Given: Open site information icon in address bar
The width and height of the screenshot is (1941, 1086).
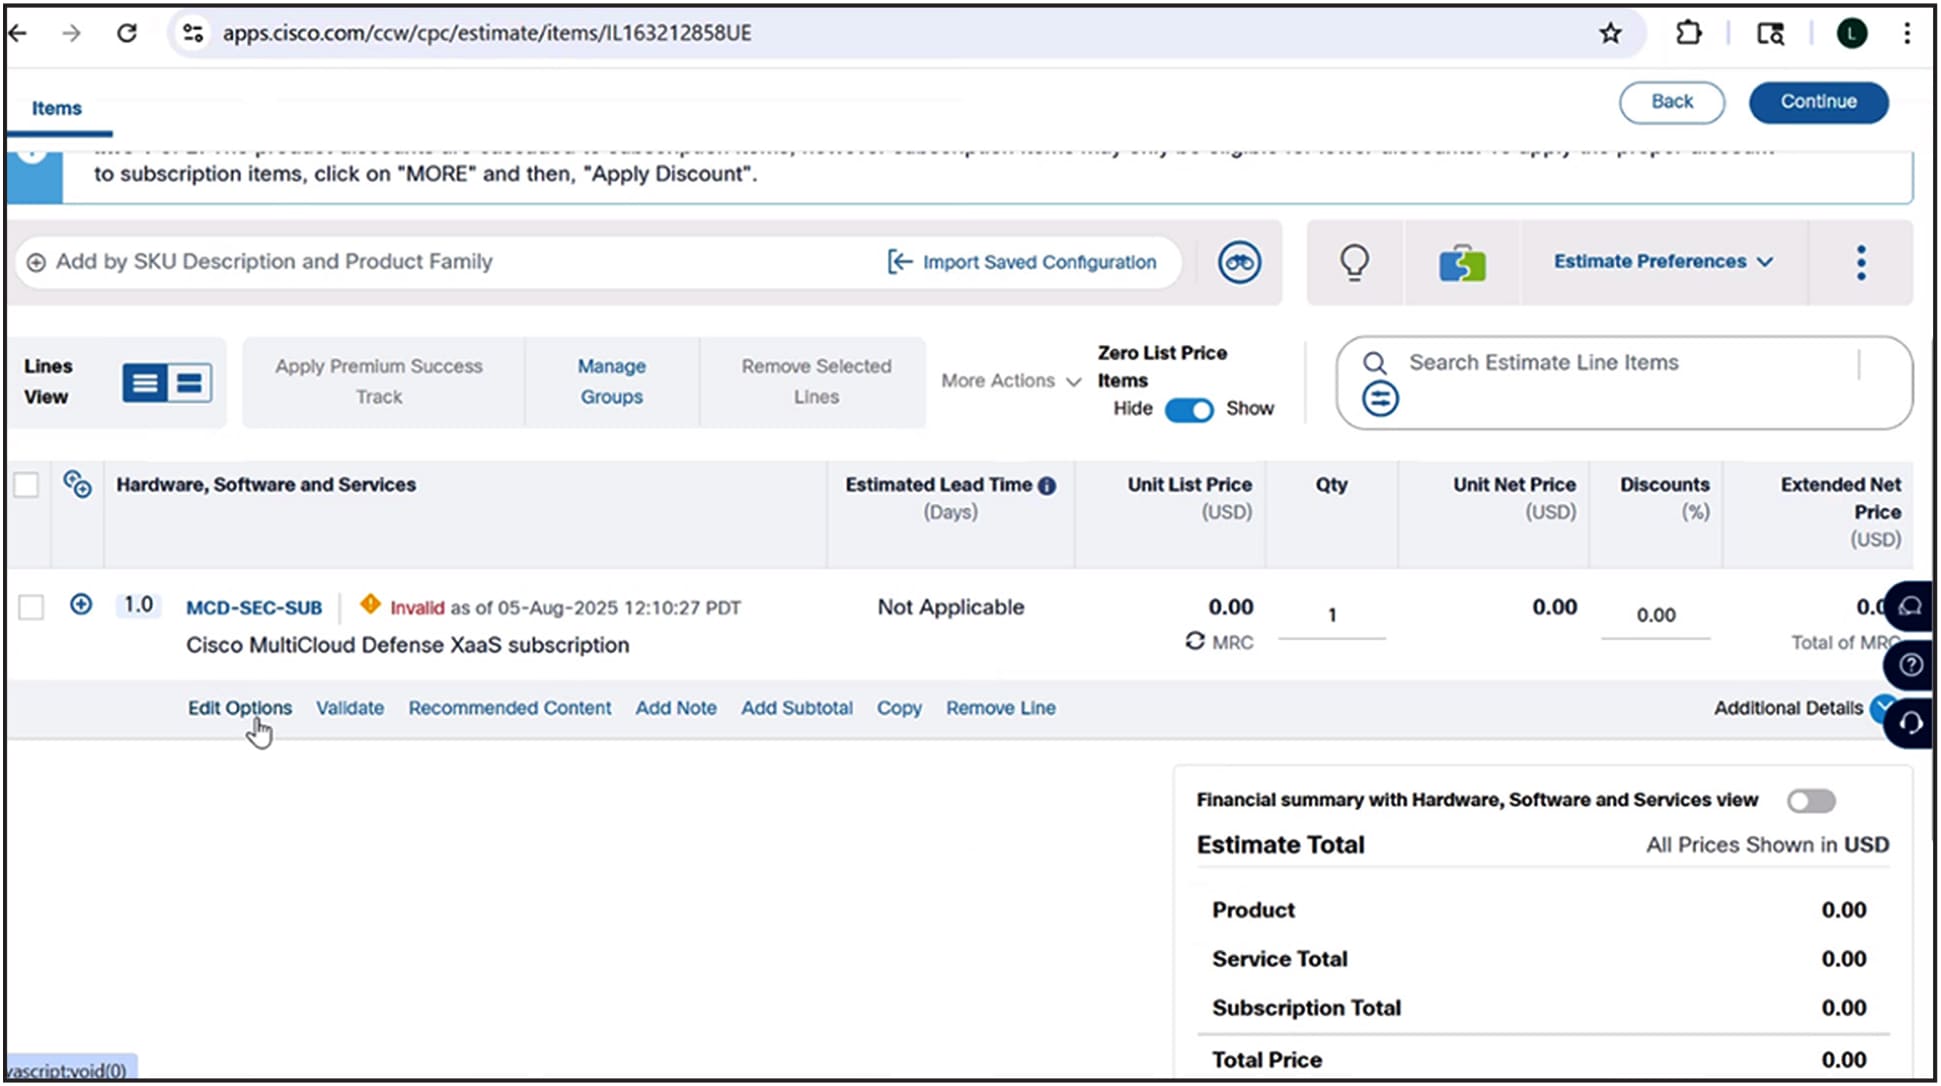Looking at the screenshot, I should [x=193, y=33].
